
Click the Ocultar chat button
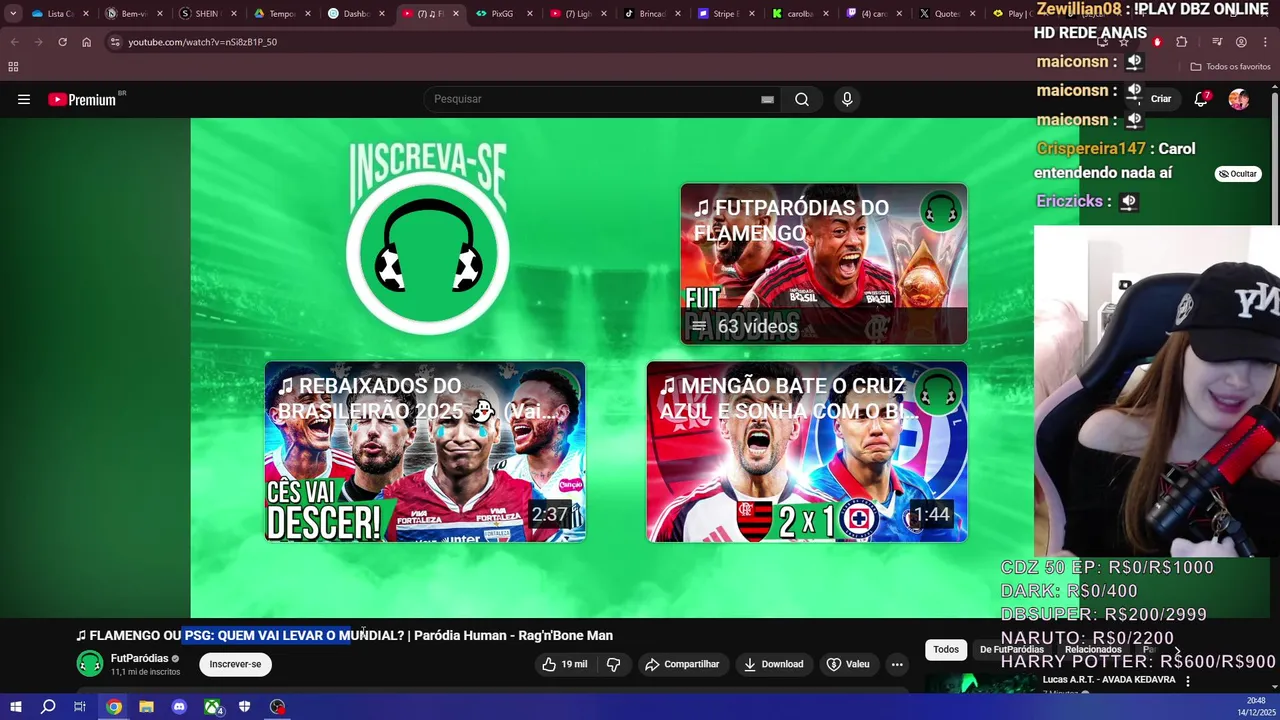pos(1237,174)
